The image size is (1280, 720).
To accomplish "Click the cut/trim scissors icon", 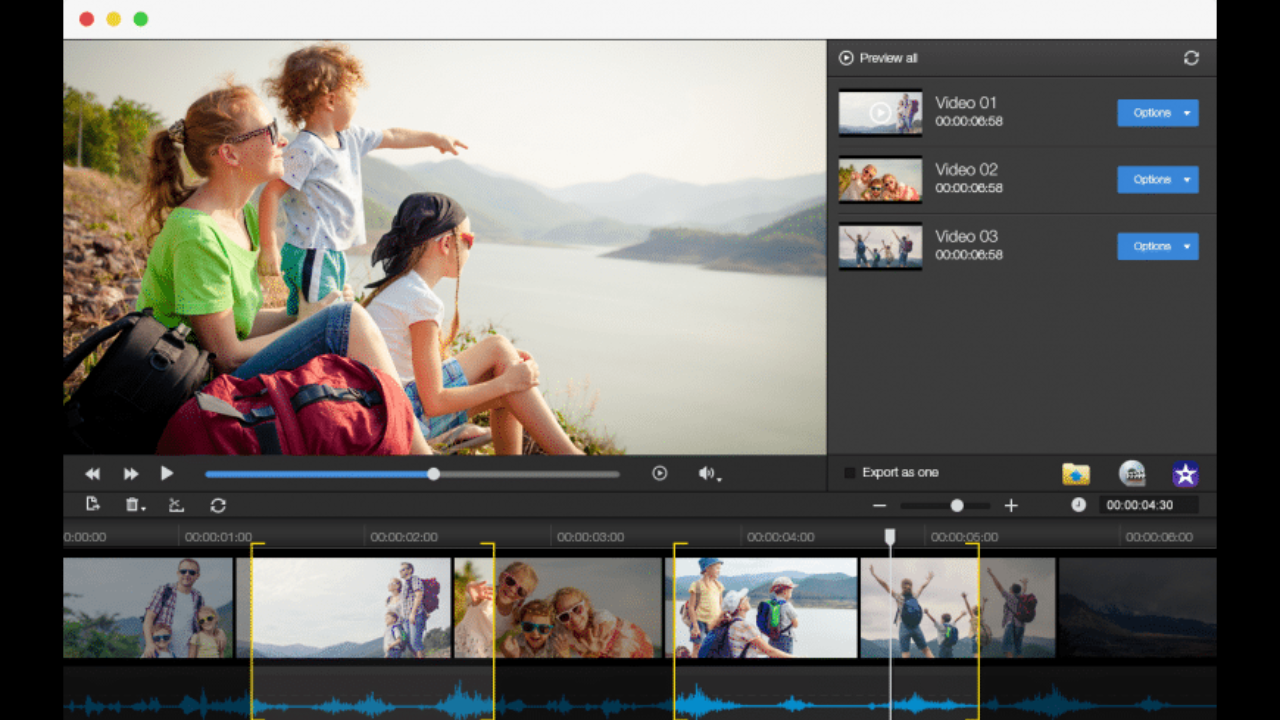I will coord(176,505).
